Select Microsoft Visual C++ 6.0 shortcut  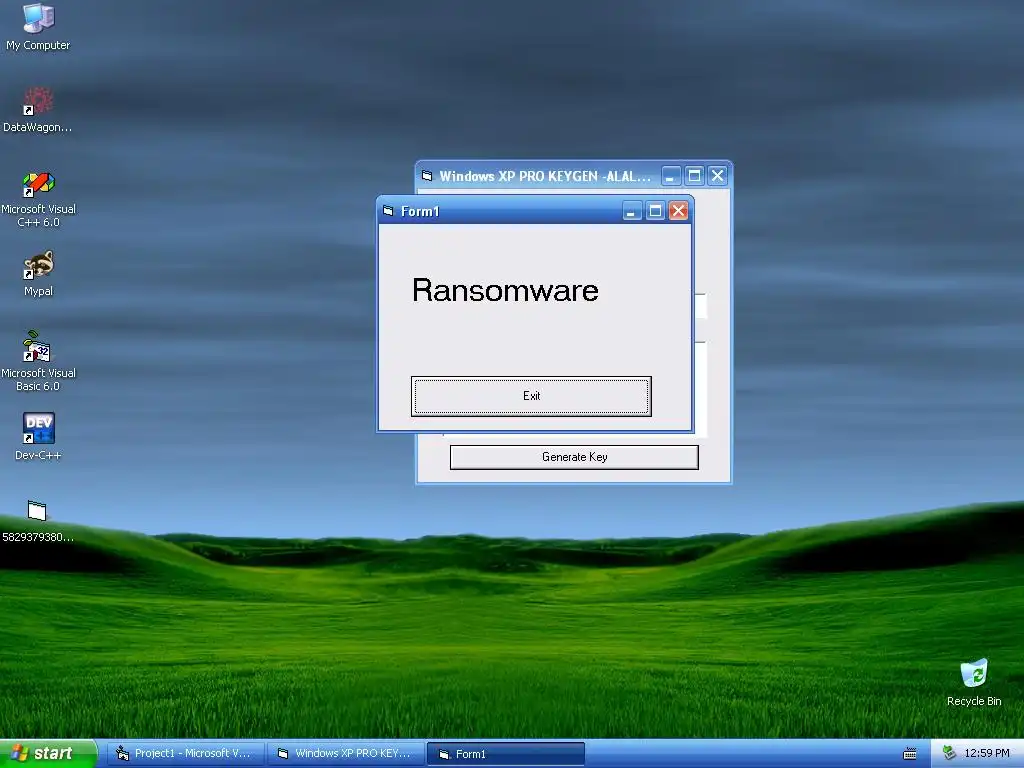coord(38,199)
